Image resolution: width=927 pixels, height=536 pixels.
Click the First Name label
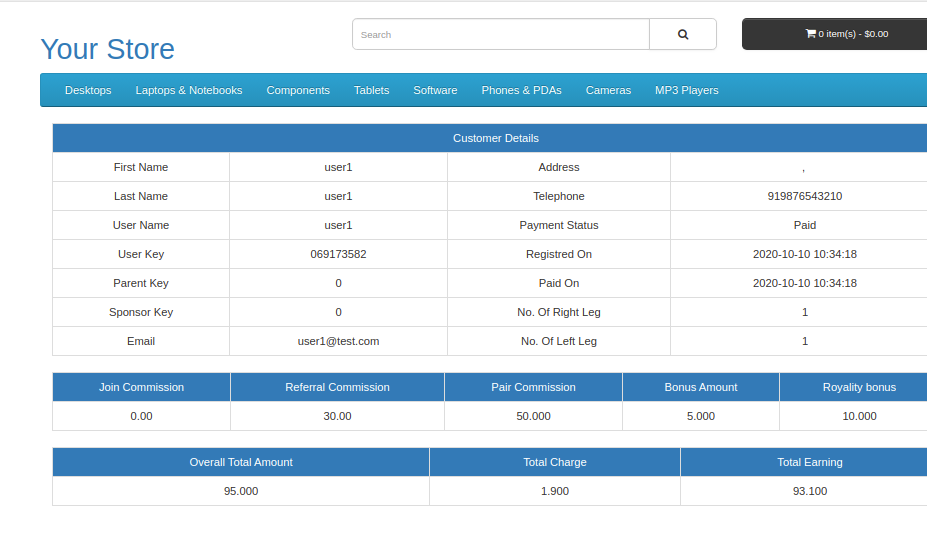click(x=141, y=167)
